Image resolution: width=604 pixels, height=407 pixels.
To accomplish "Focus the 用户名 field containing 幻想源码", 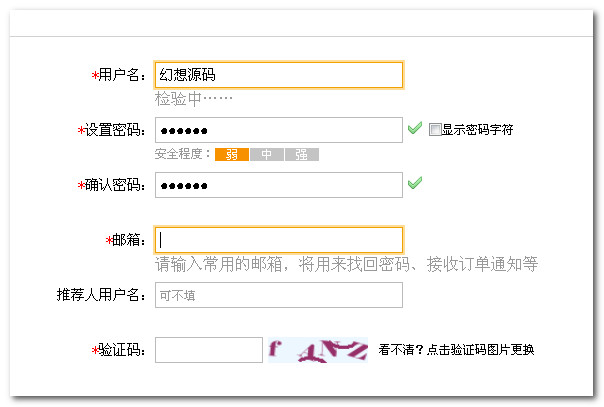I will click(x=279, y=75).
